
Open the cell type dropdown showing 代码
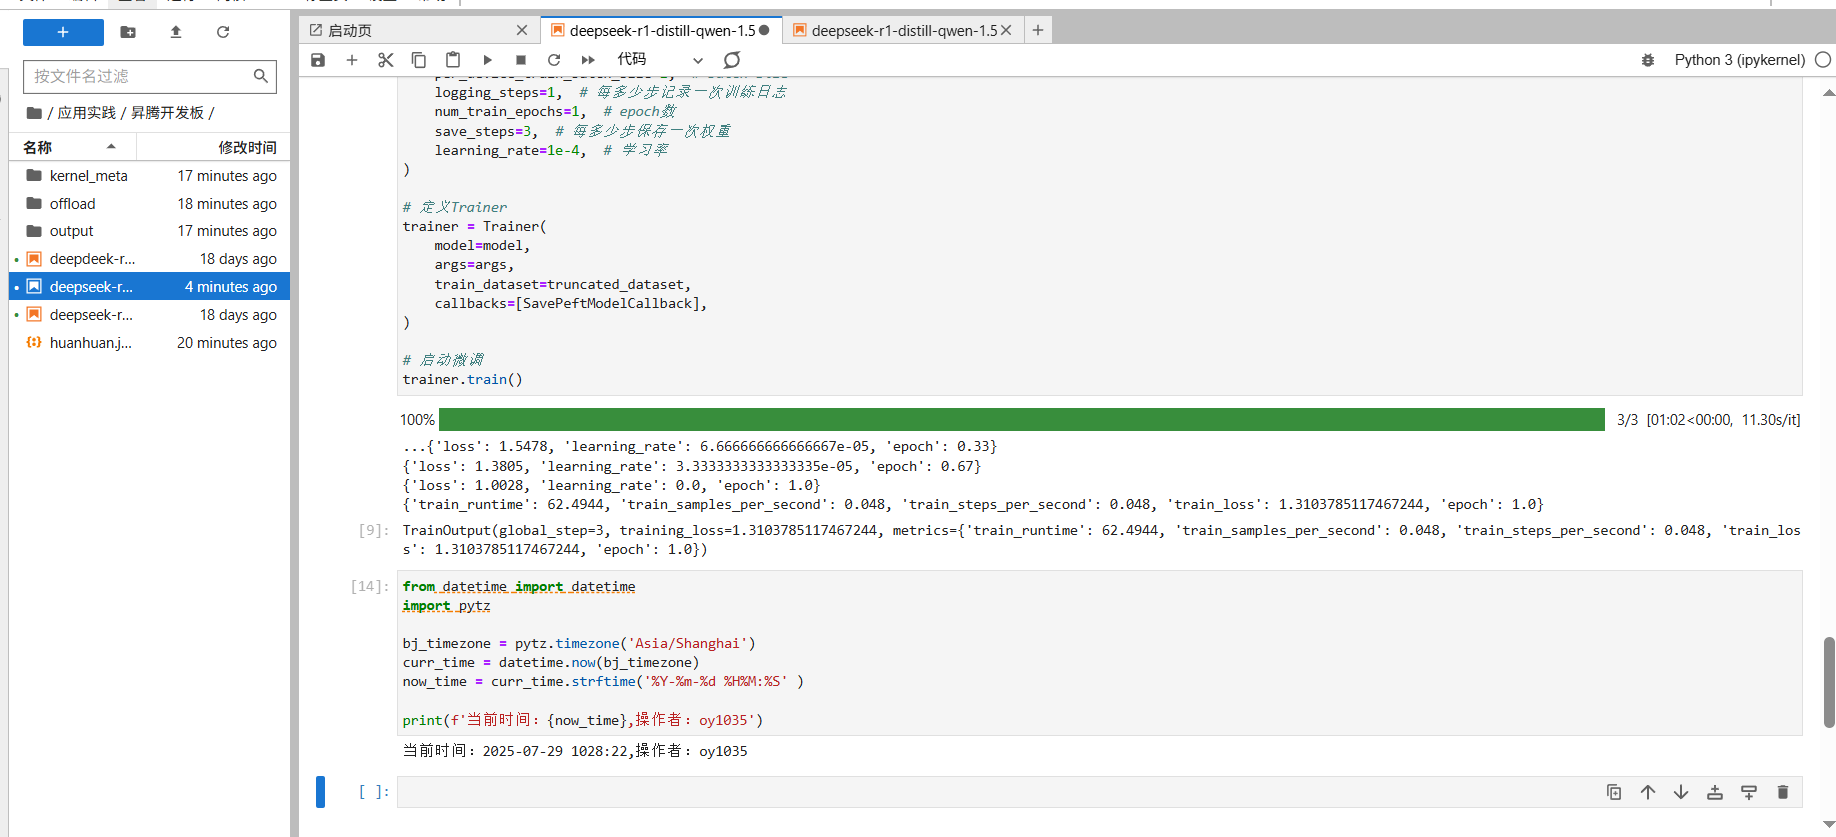(660, 60)
